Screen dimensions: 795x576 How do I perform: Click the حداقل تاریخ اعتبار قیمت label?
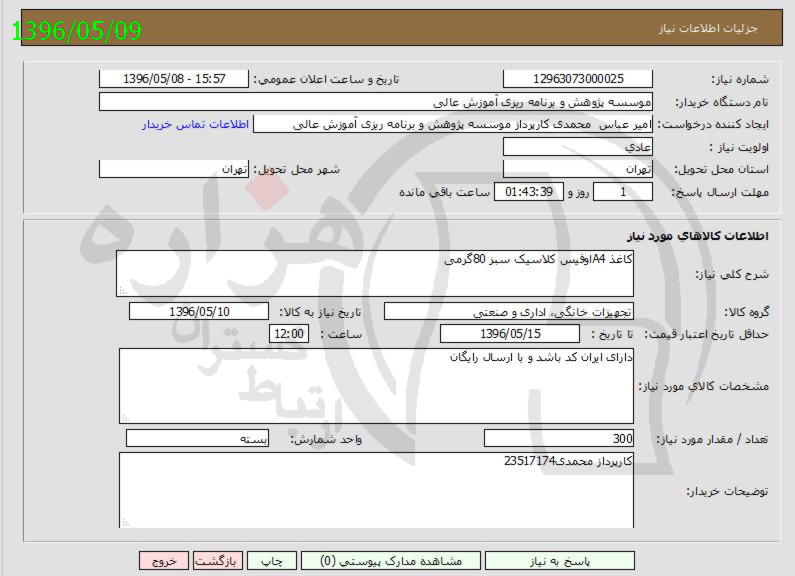707,334
